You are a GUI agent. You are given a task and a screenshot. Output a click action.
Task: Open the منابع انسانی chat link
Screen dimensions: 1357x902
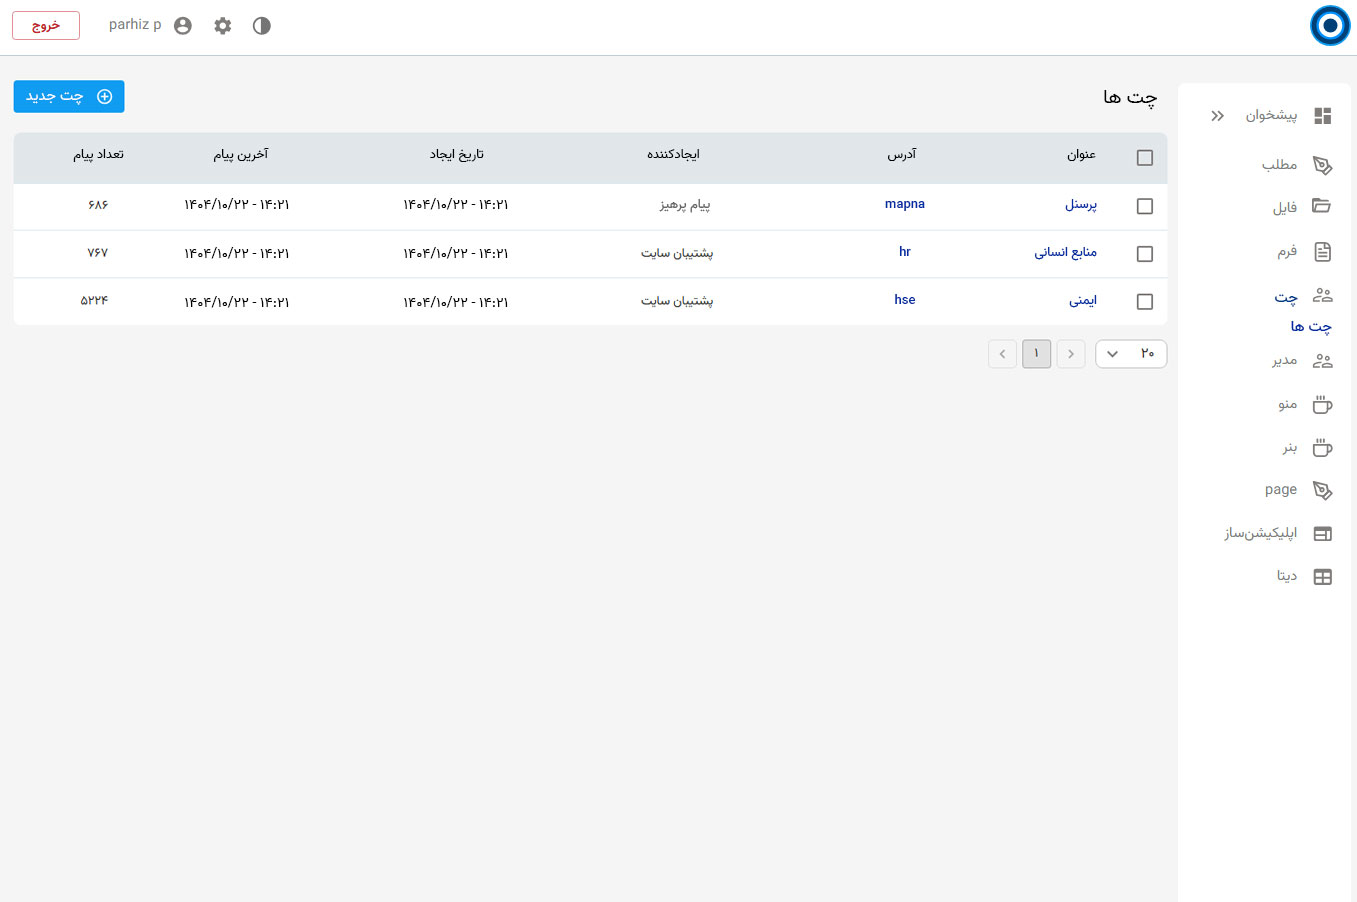click(1065, 253)
